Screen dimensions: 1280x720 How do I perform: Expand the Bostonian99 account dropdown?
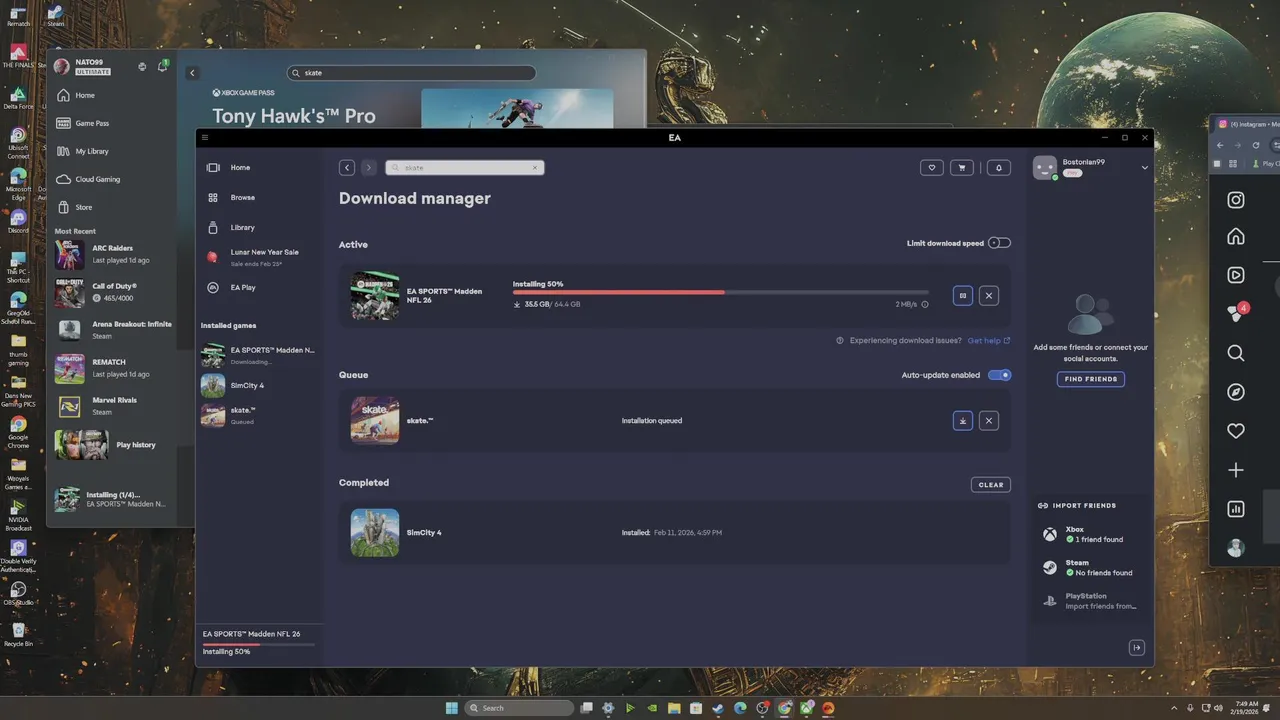[x=1145, y=168]
